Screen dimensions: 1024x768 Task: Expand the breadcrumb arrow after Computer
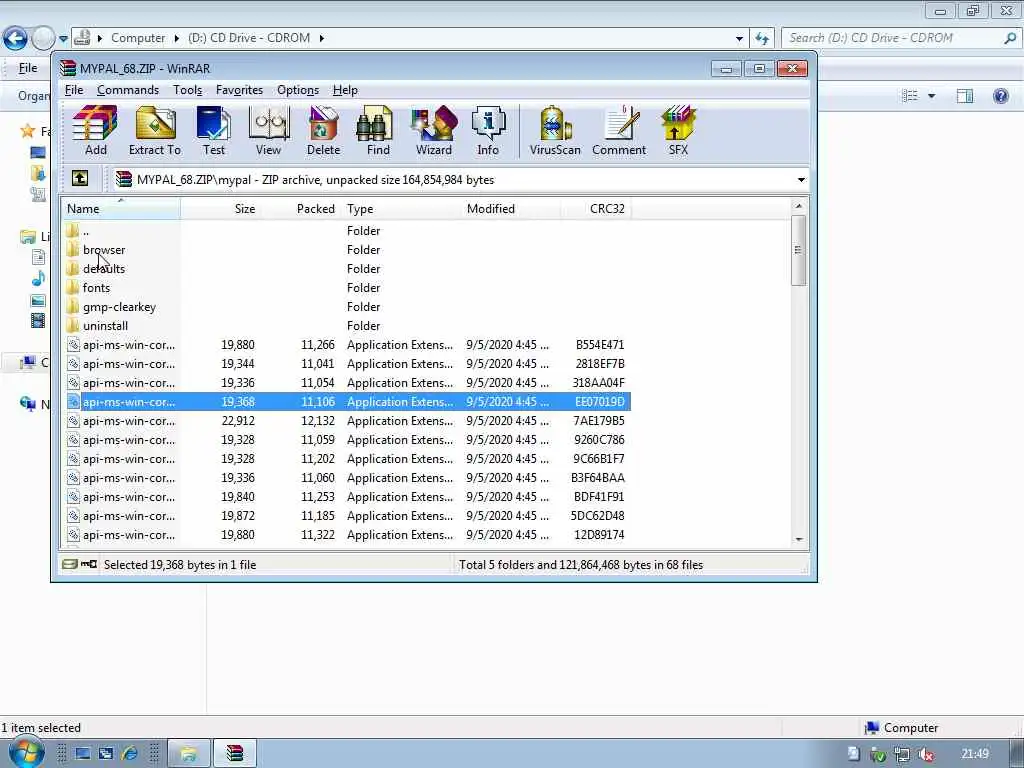tap(176, 39)
